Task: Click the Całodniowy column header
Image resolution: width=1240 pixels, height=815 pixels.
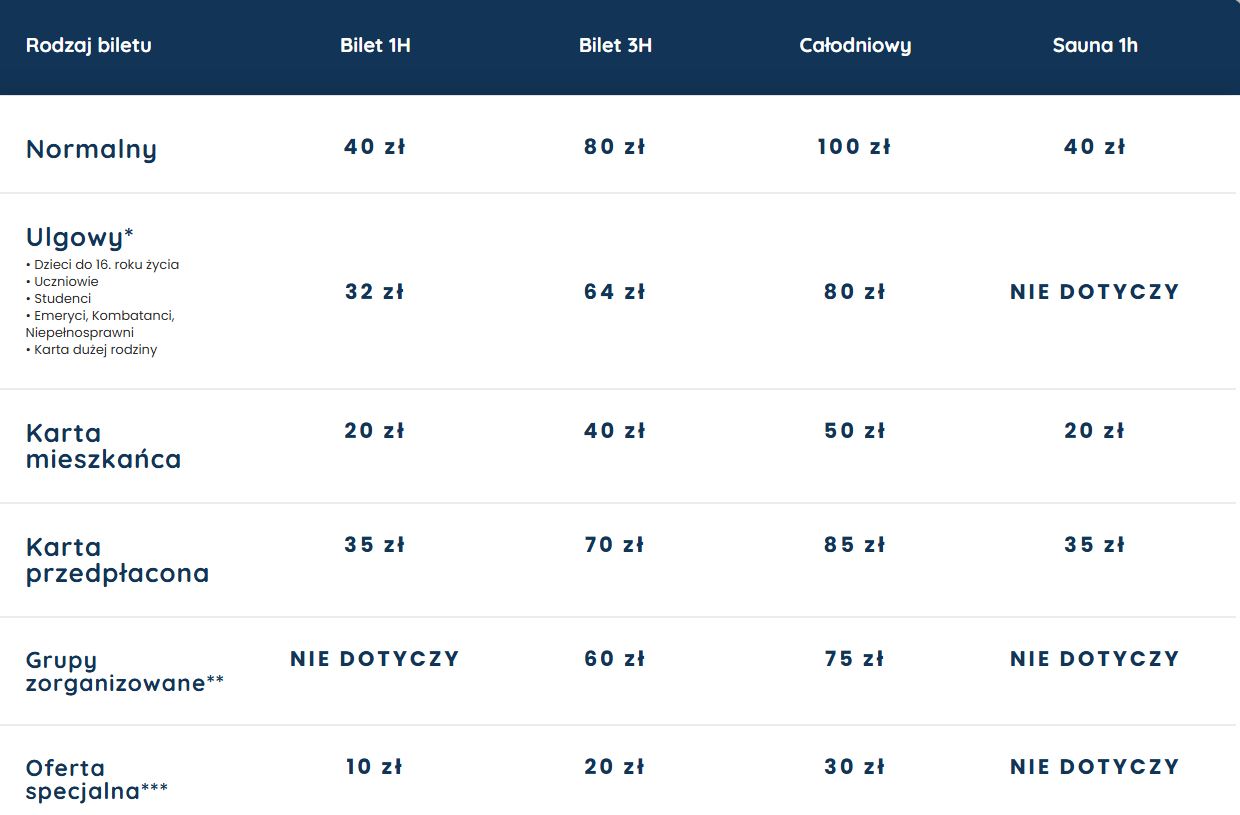Action: pyautogui.click(x=855, y=46)
